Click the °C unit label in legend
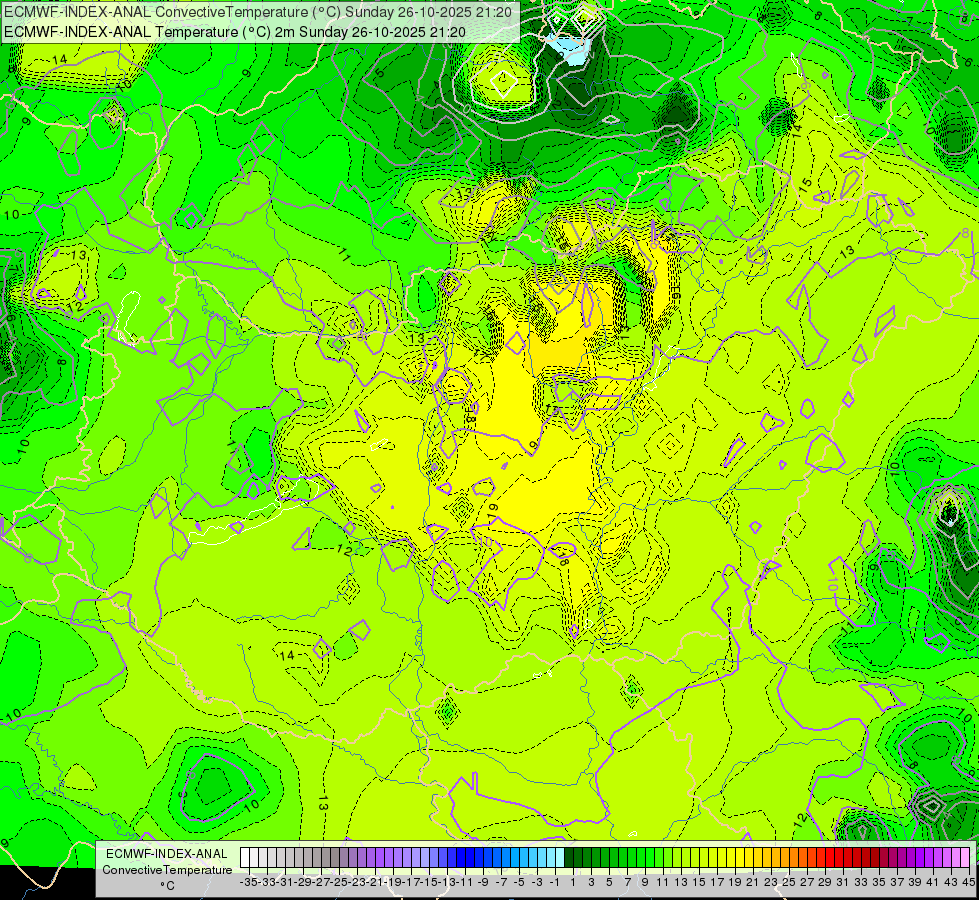 167,885
